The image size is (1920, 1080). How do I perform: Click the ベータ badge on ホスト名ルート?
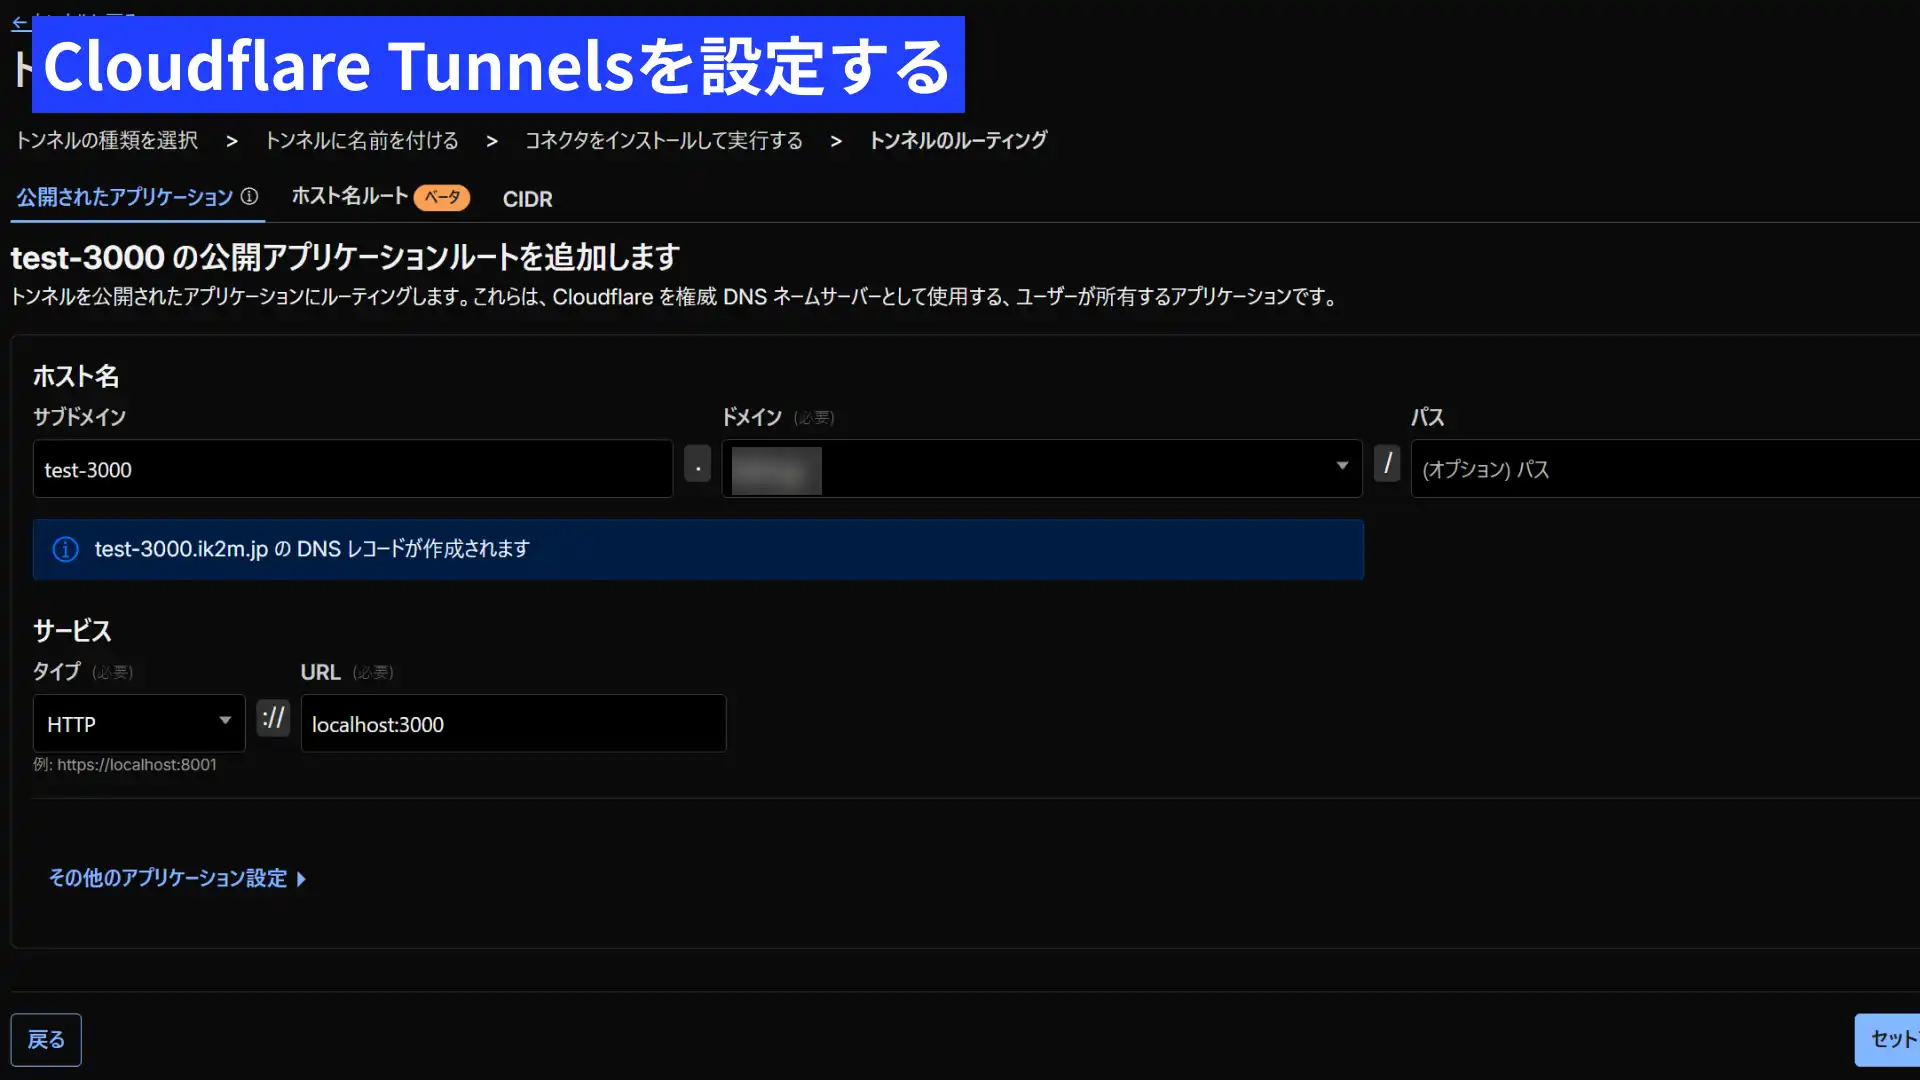pos(441,198)
